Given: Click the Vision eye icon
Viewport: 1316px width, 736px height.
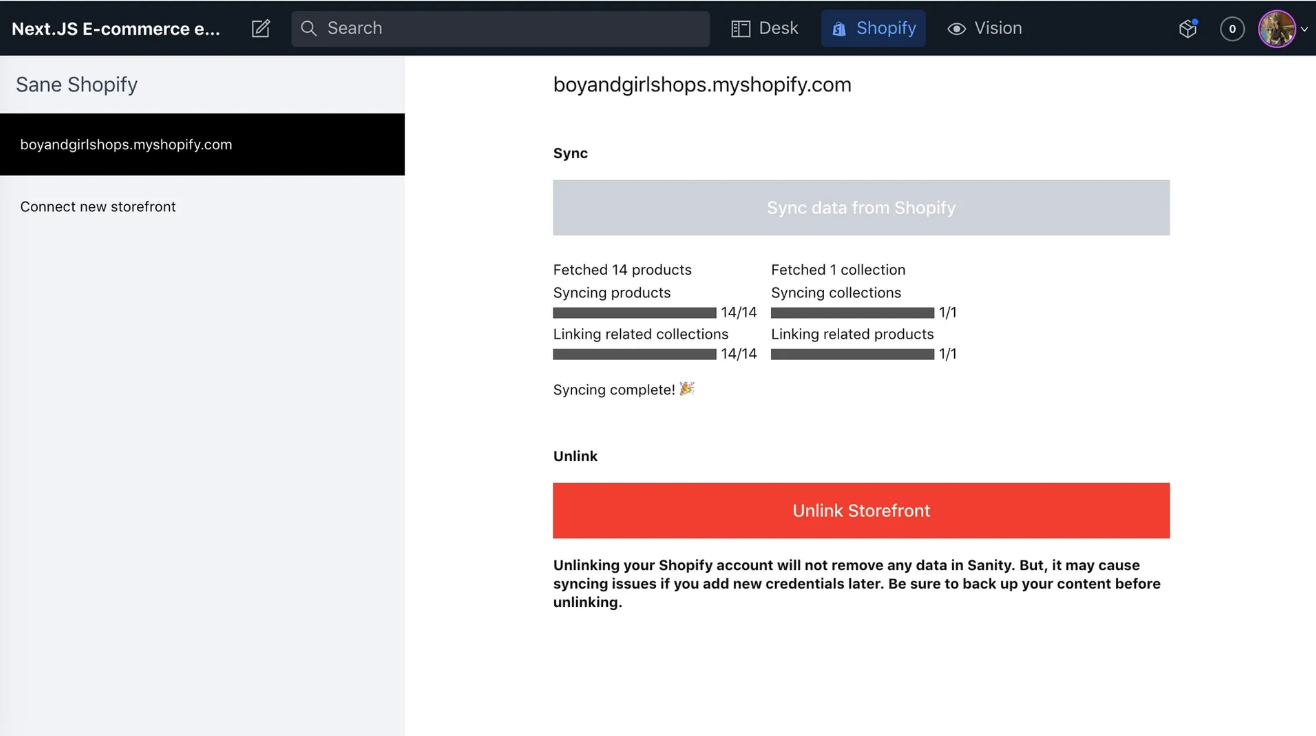Looking at the screenshot, I should tap(957, 29).
